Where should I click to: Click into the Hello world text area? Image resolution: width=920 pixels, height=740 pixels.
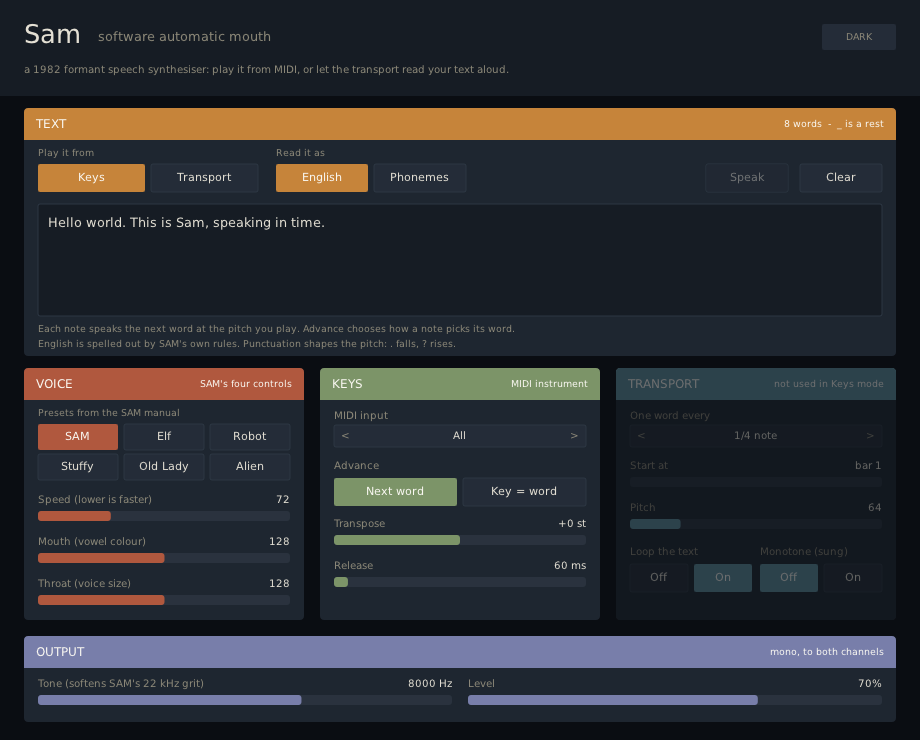[x=460, y=260]
